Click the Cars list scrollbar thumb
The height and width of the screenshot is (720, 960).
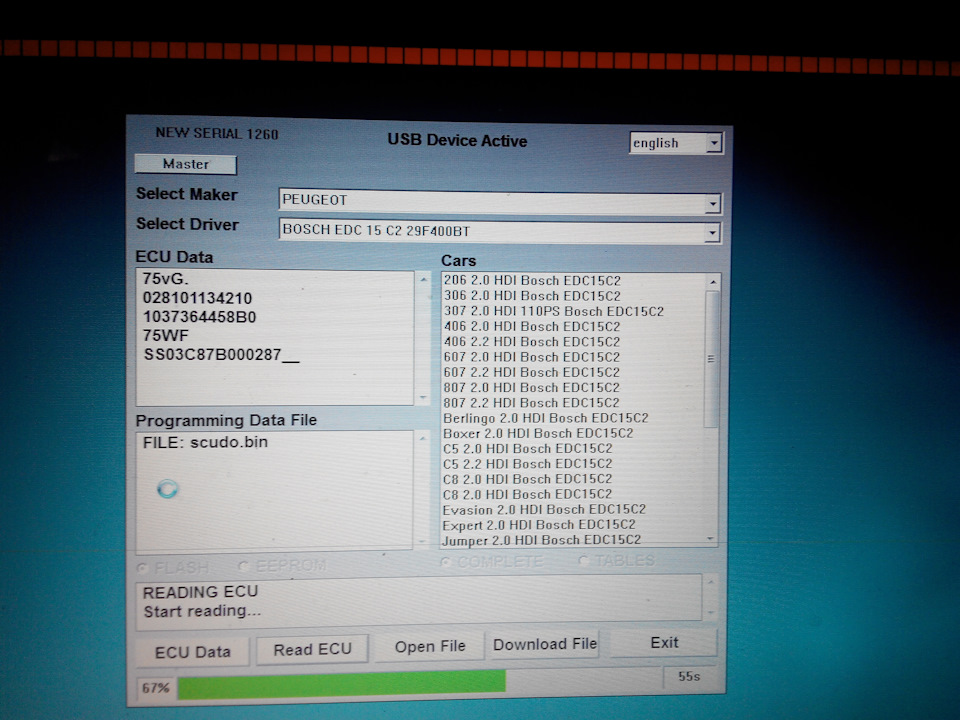(x=711, y=359)
